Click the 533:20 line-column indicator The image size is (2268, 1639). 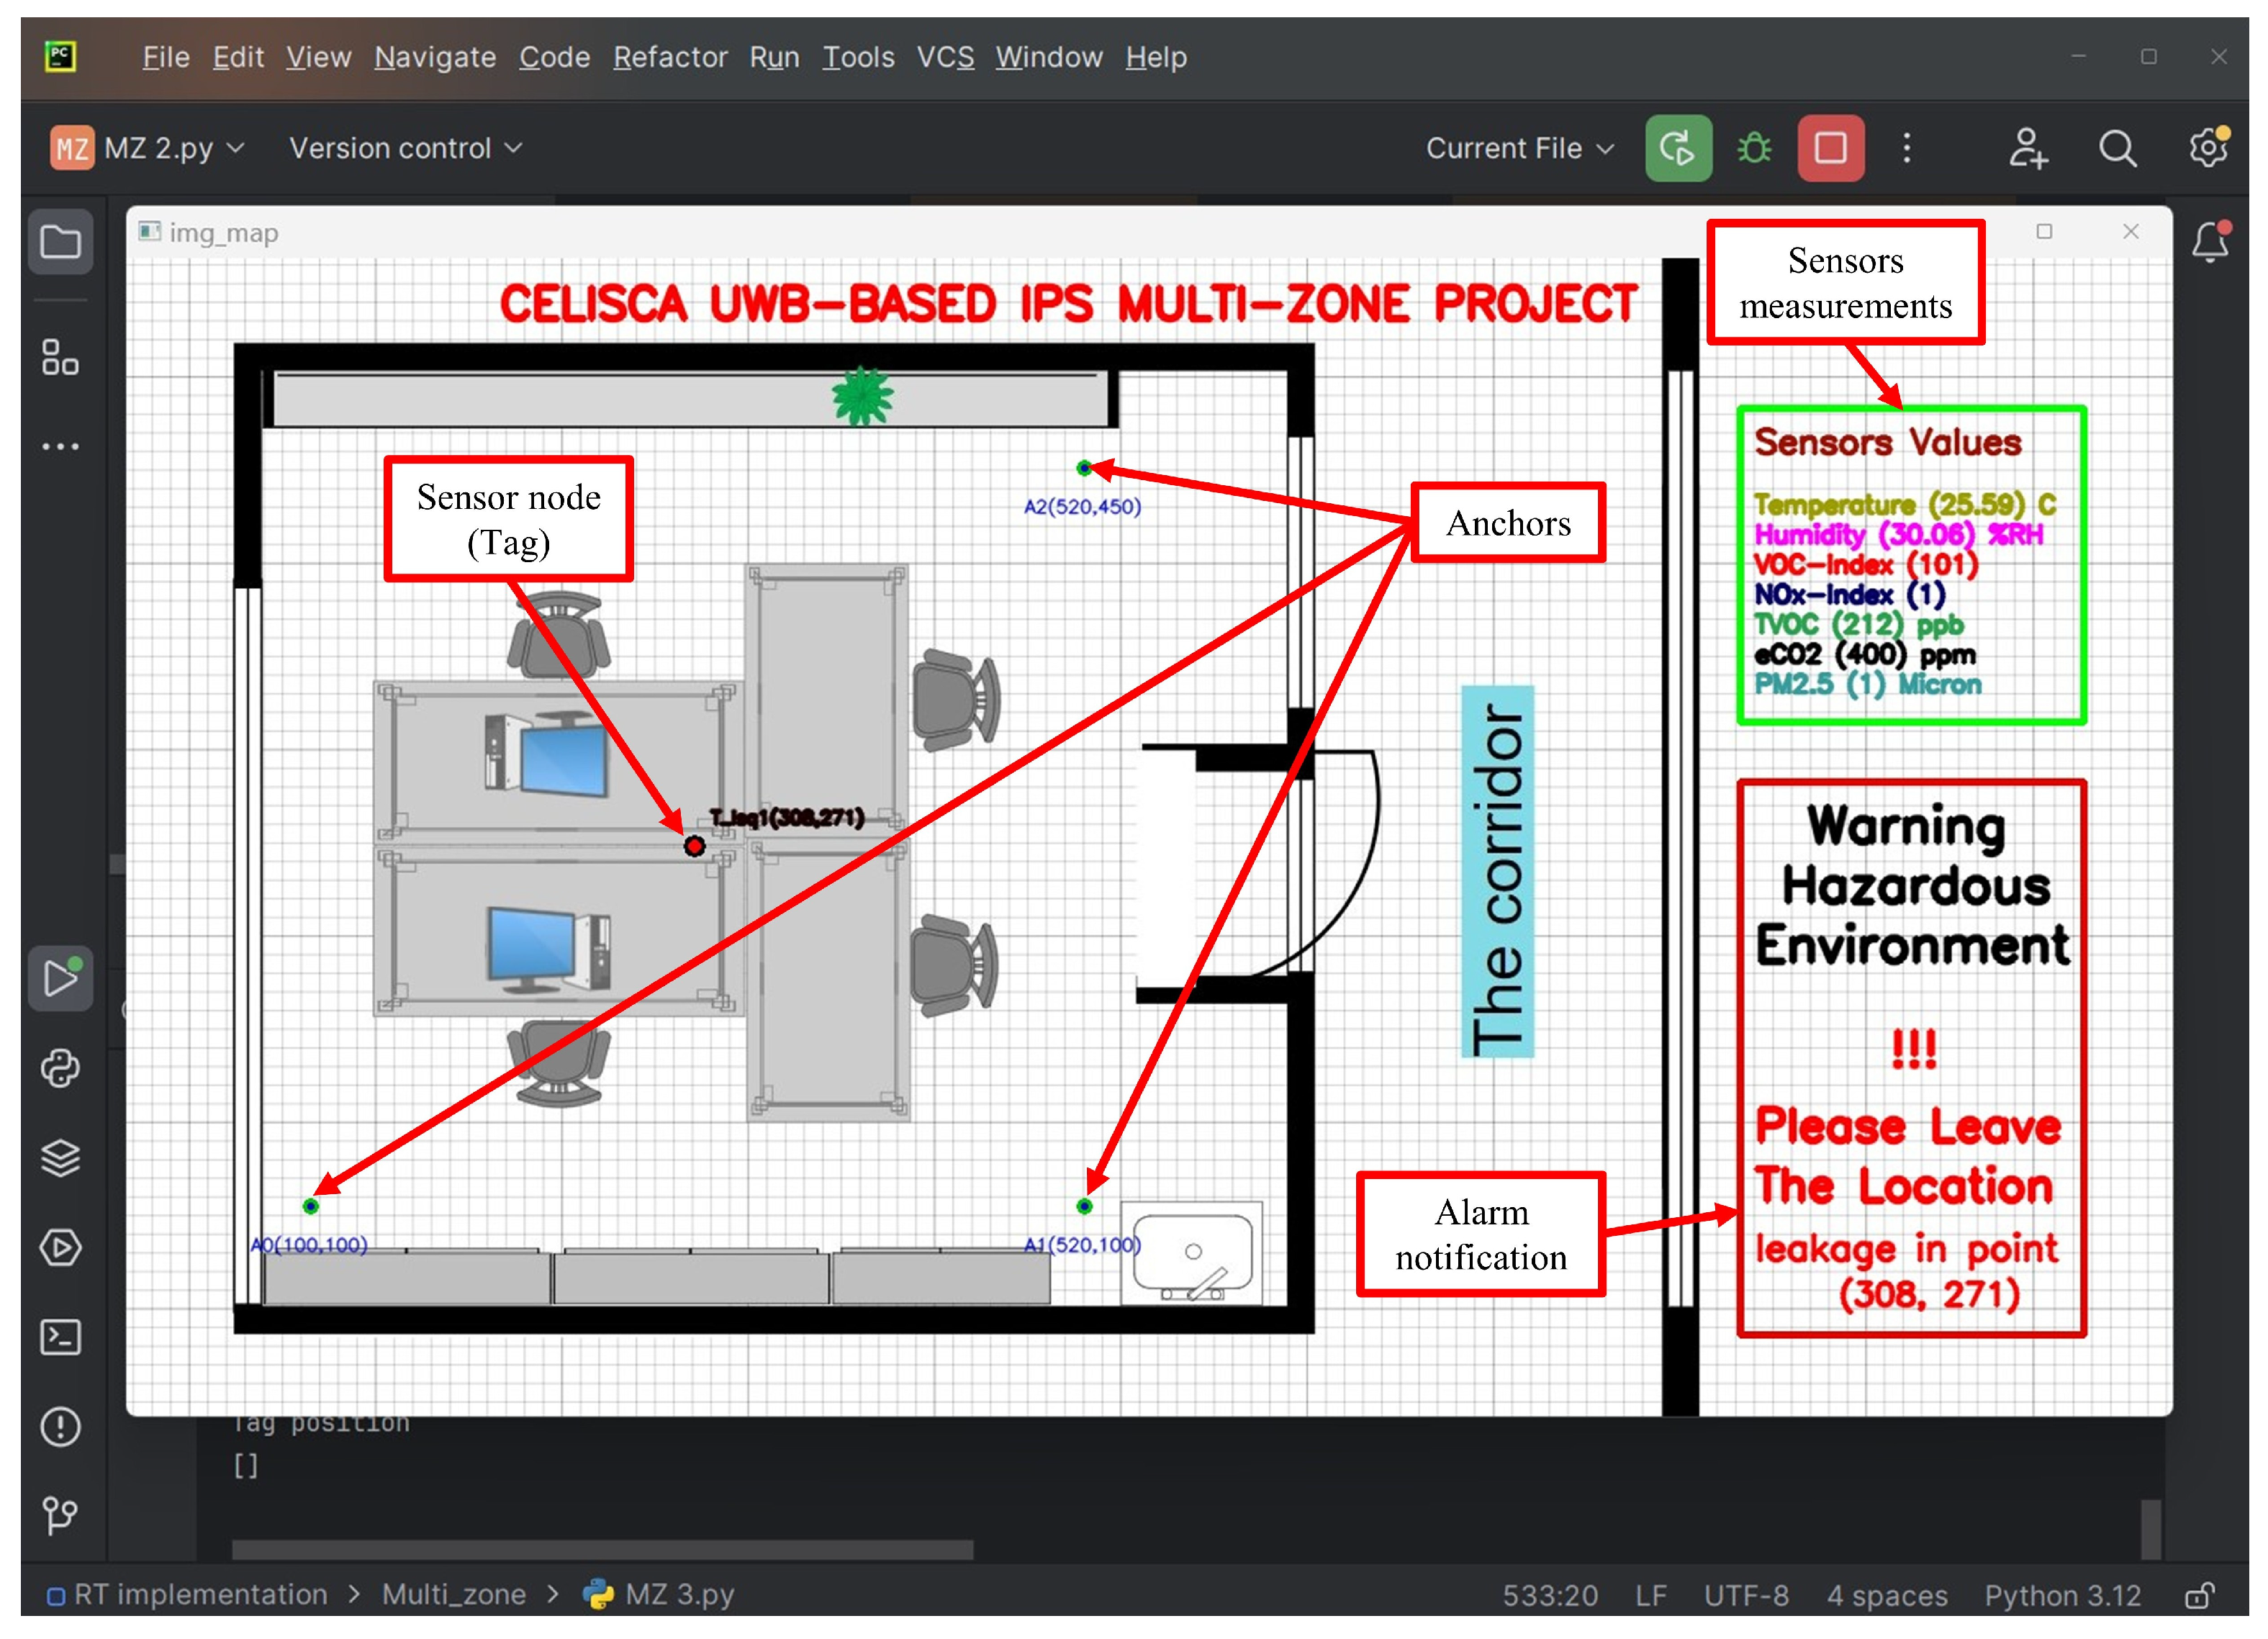click(x=1550, y=1595)
